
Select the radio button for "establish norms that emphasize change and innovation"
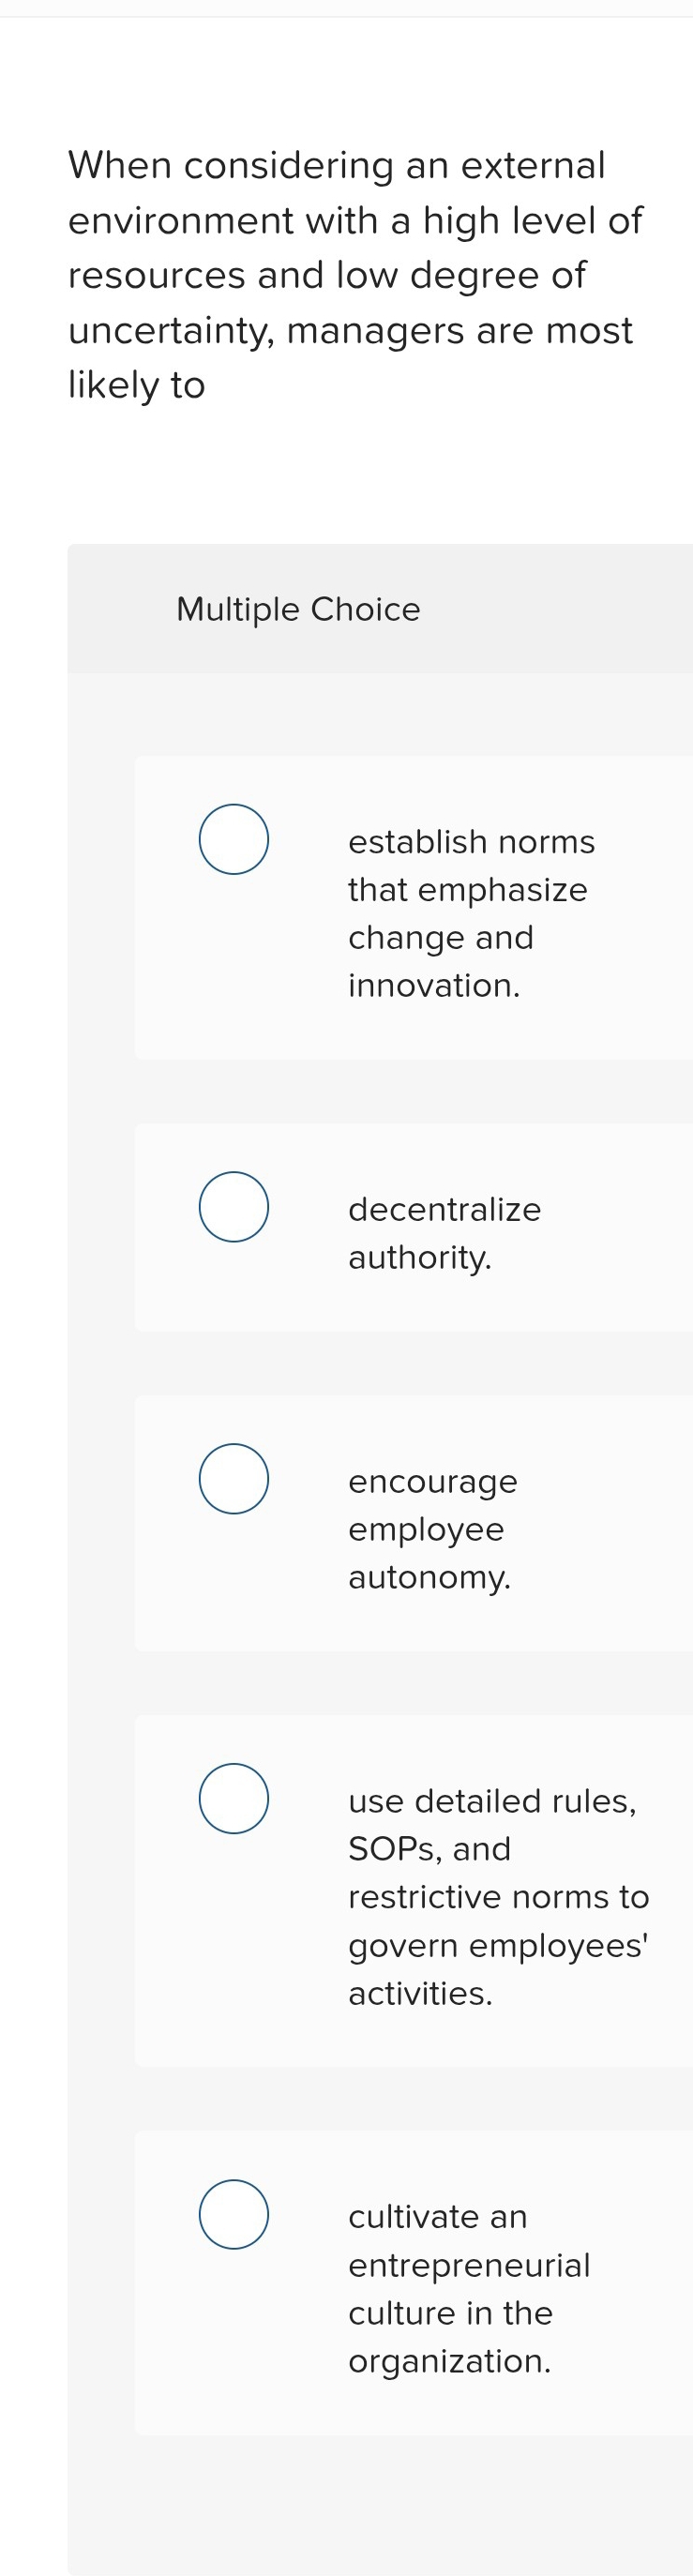coord(234,838)
